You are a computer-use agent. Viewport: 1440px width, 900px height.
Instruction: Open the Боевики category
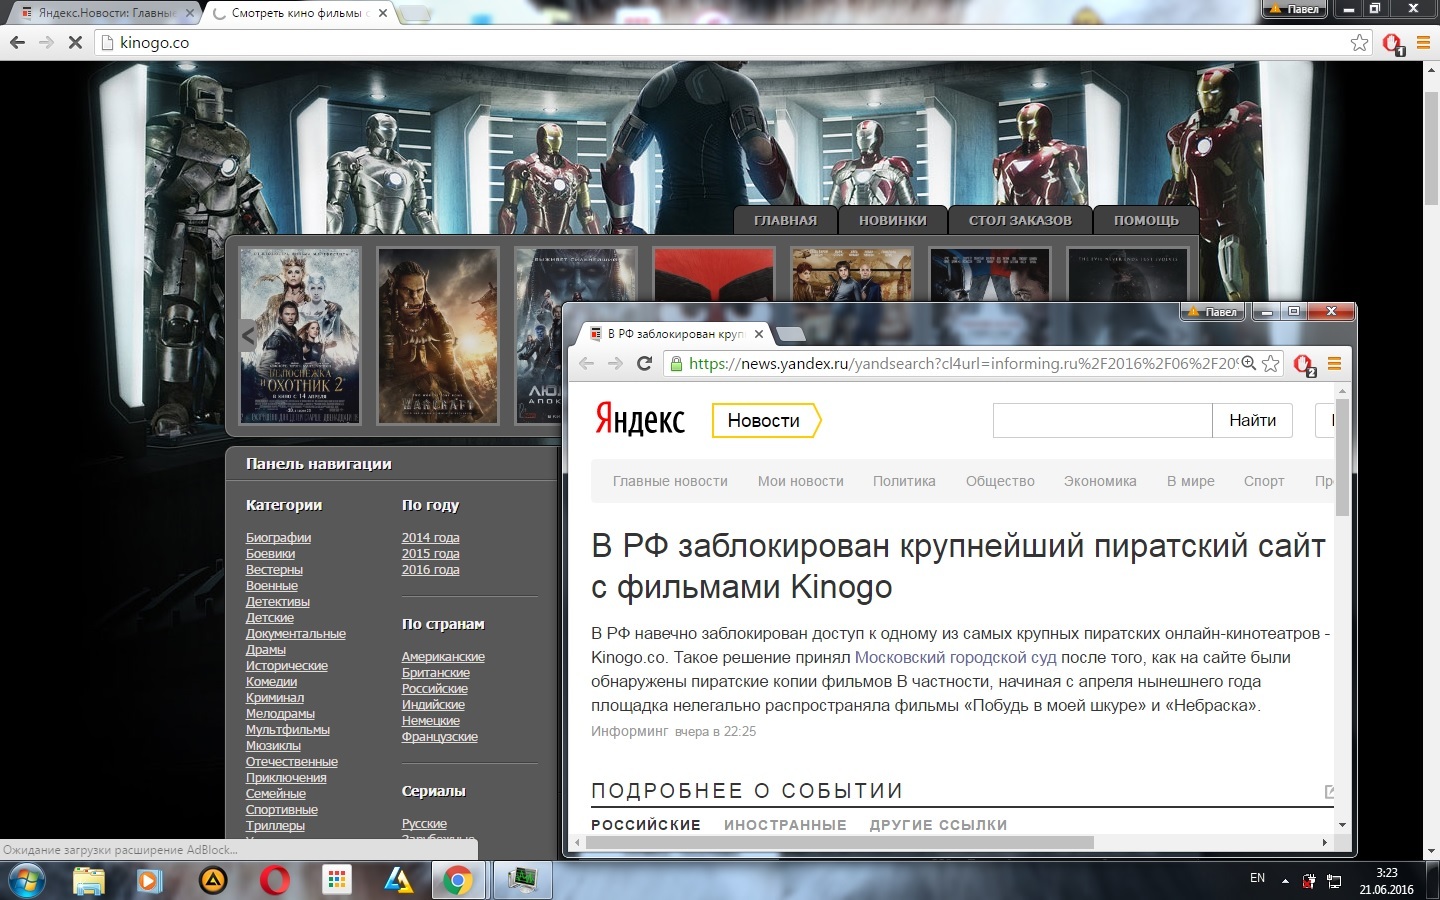coord(270,554)
